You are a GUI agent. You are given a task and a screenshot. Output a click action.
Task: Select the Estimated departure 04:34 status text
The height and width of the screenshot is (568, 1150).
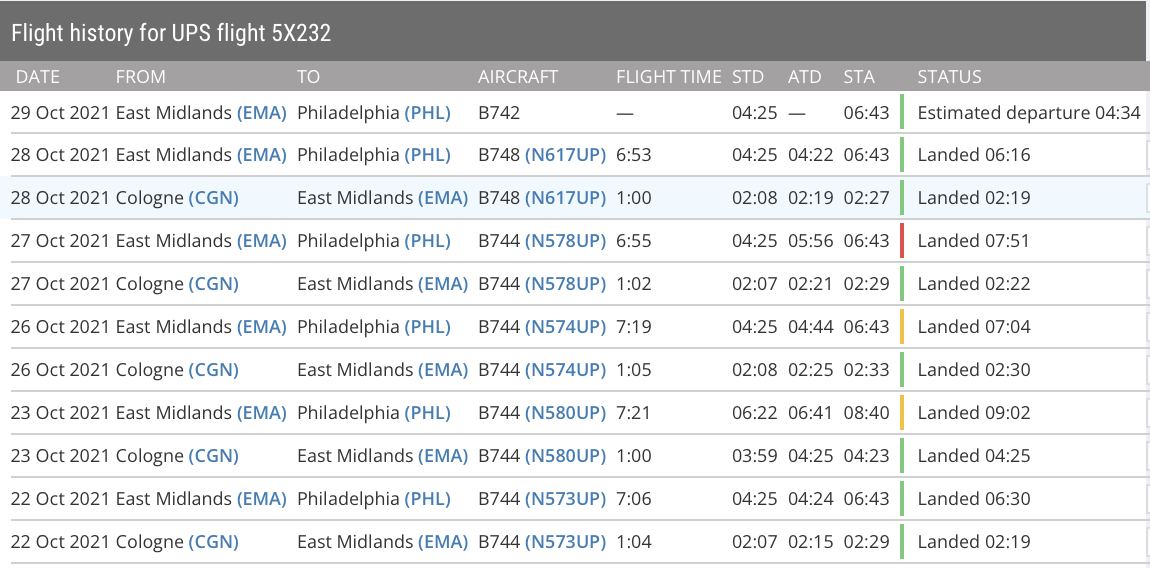tap(1028, 112)
